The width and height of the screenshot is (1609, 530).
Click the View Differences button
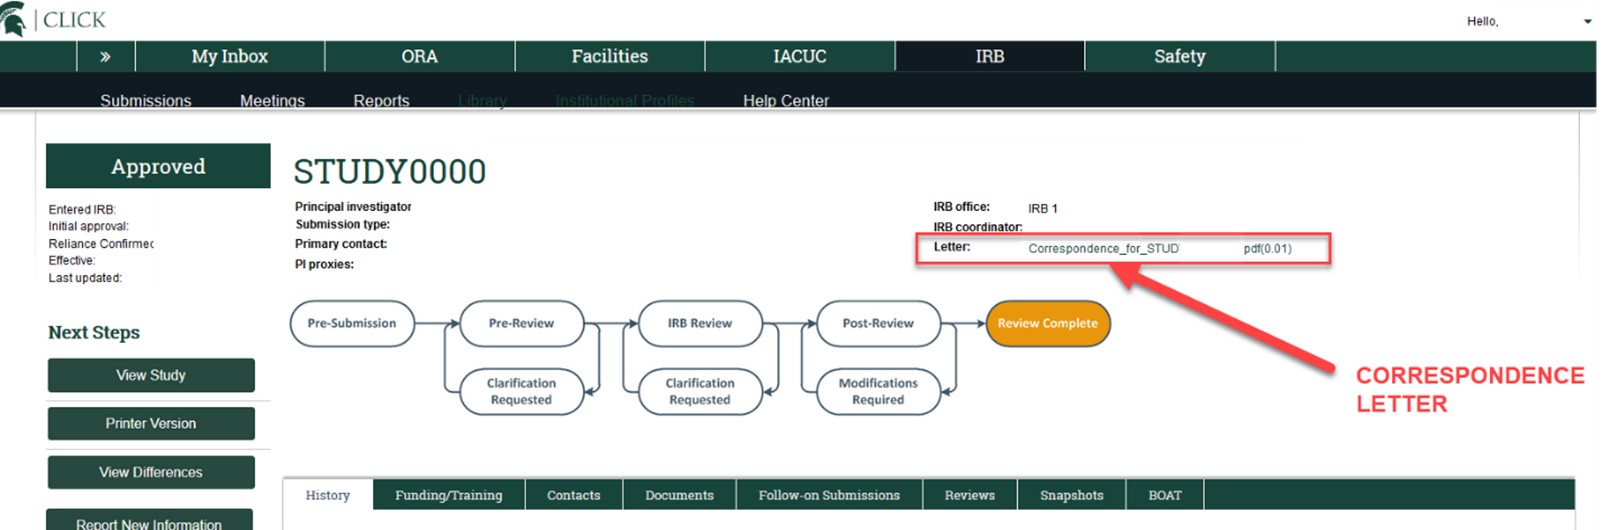tap(151, 472)
